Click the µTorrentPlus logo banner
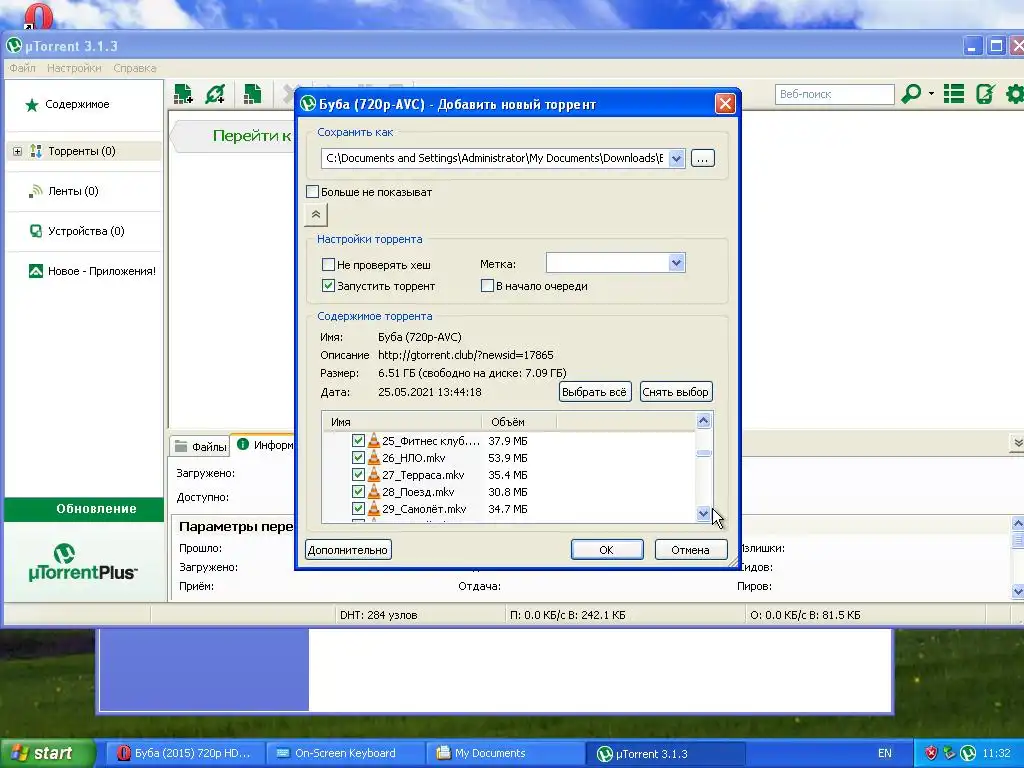Screen dimensions: 1024x768 83,562
